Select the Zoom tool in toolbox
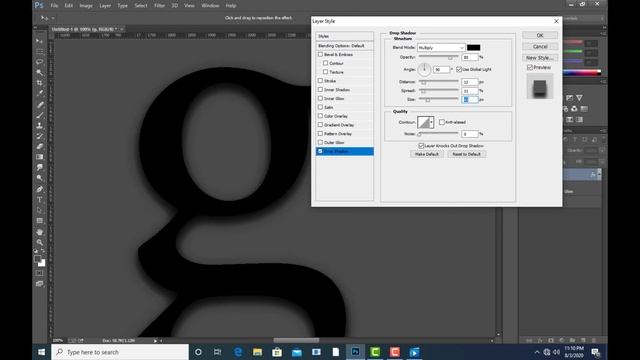Screen dimensions: 640x360 pos(40,242)
